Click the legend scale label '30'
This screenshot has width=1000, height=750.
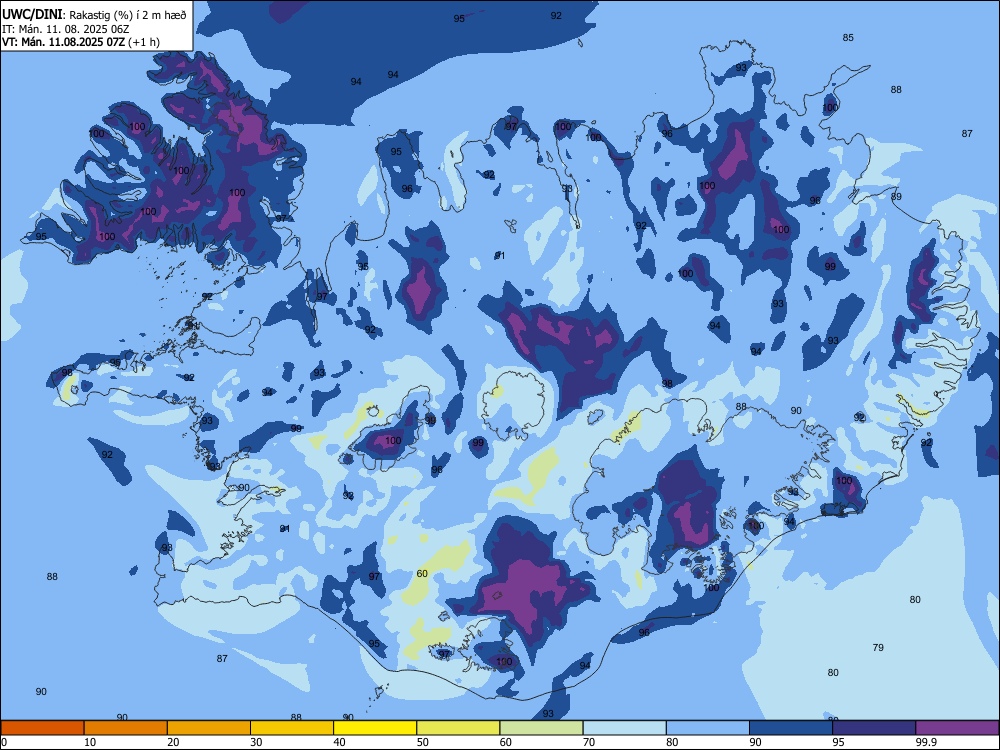click(x=256, y=742)
